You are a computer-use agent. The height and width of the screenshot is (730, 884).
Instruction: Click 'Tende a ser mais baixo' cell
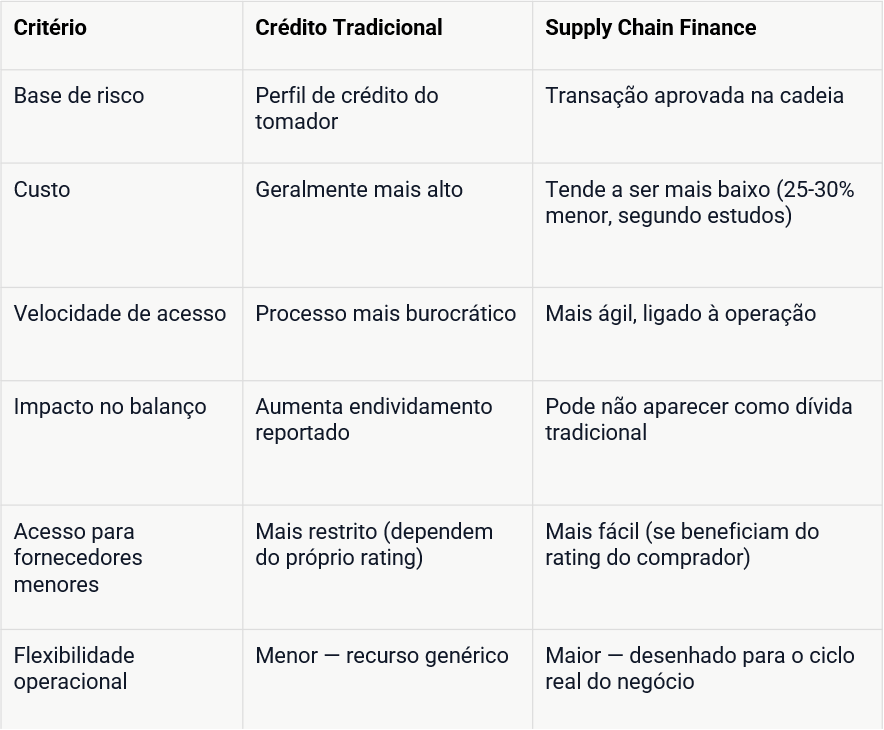tap(708, 225)
